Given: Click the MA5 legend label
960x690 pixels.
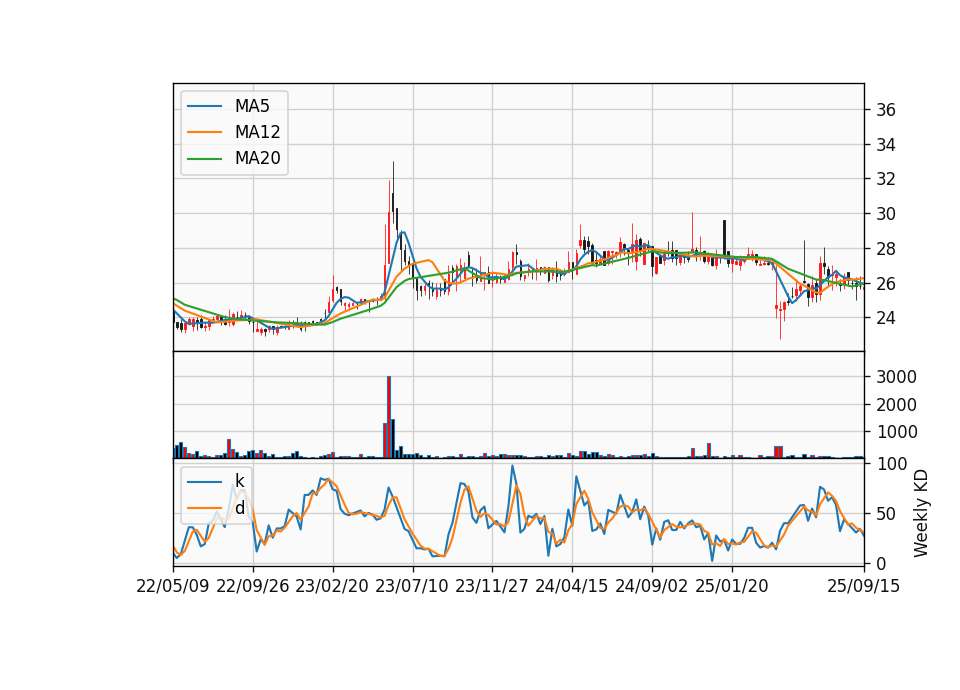Looking at the screenshot, I should [252, 106].
